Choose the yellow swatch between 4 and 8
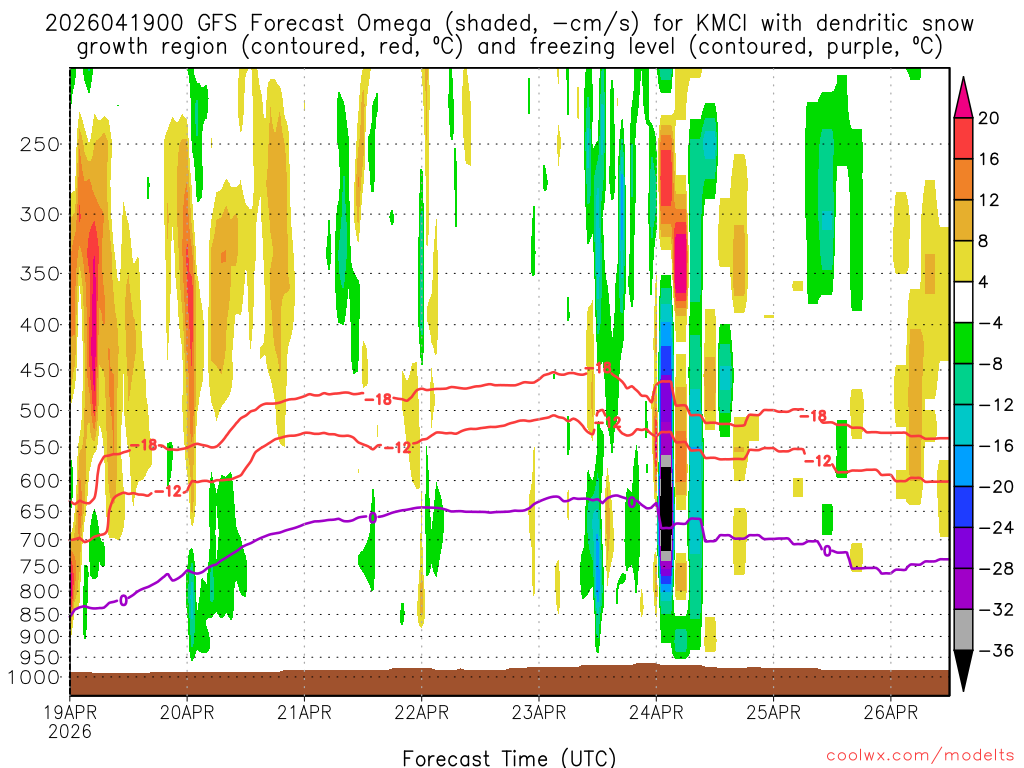Image resolution: width=1024 pixels, height=768 pixels. click(x=964, y=261)
